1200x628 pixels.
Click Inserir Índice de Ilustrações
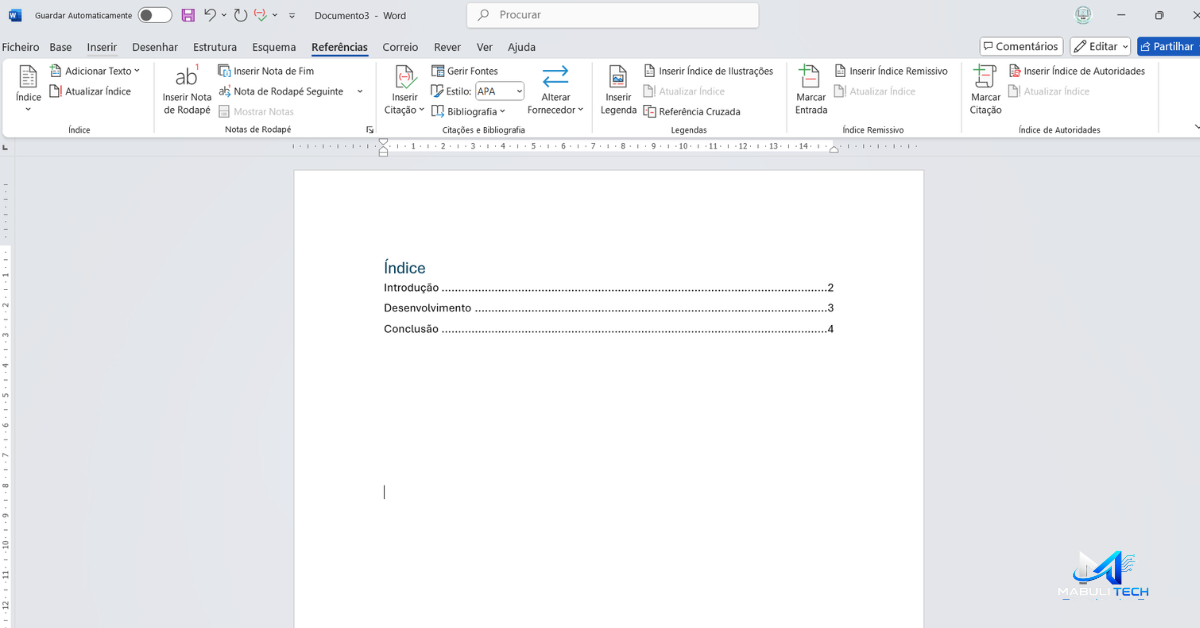(708, 71)
